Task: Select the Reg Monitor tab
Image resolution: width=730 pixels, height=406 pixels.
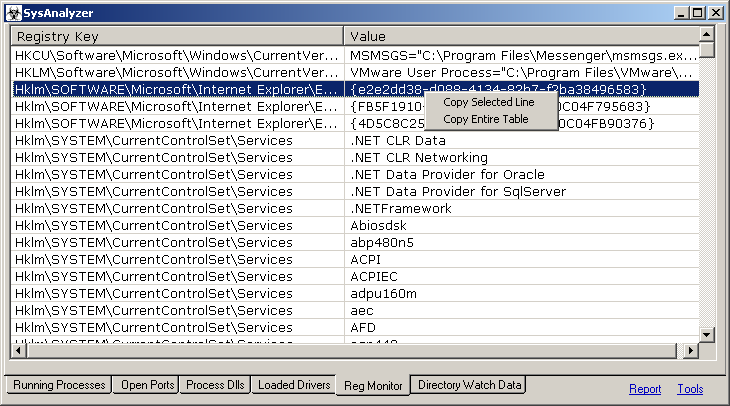Action: (372, 385)
